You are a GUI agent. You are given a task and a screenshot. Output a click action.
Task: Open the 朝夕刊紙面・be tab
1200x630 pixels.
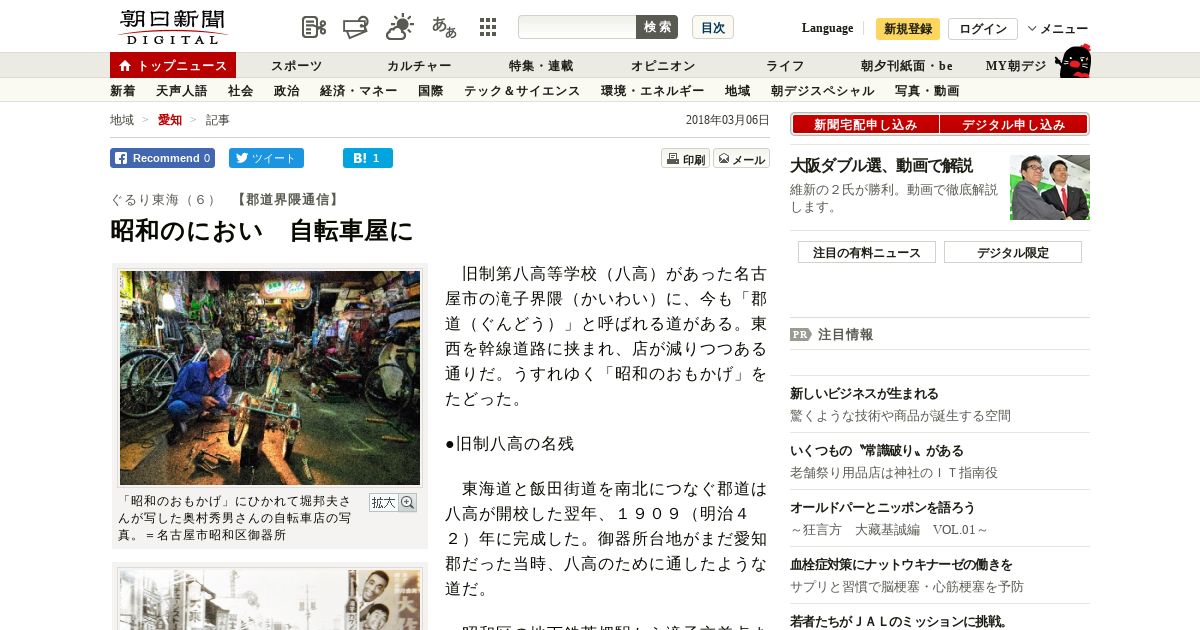(x=907, y=66)
